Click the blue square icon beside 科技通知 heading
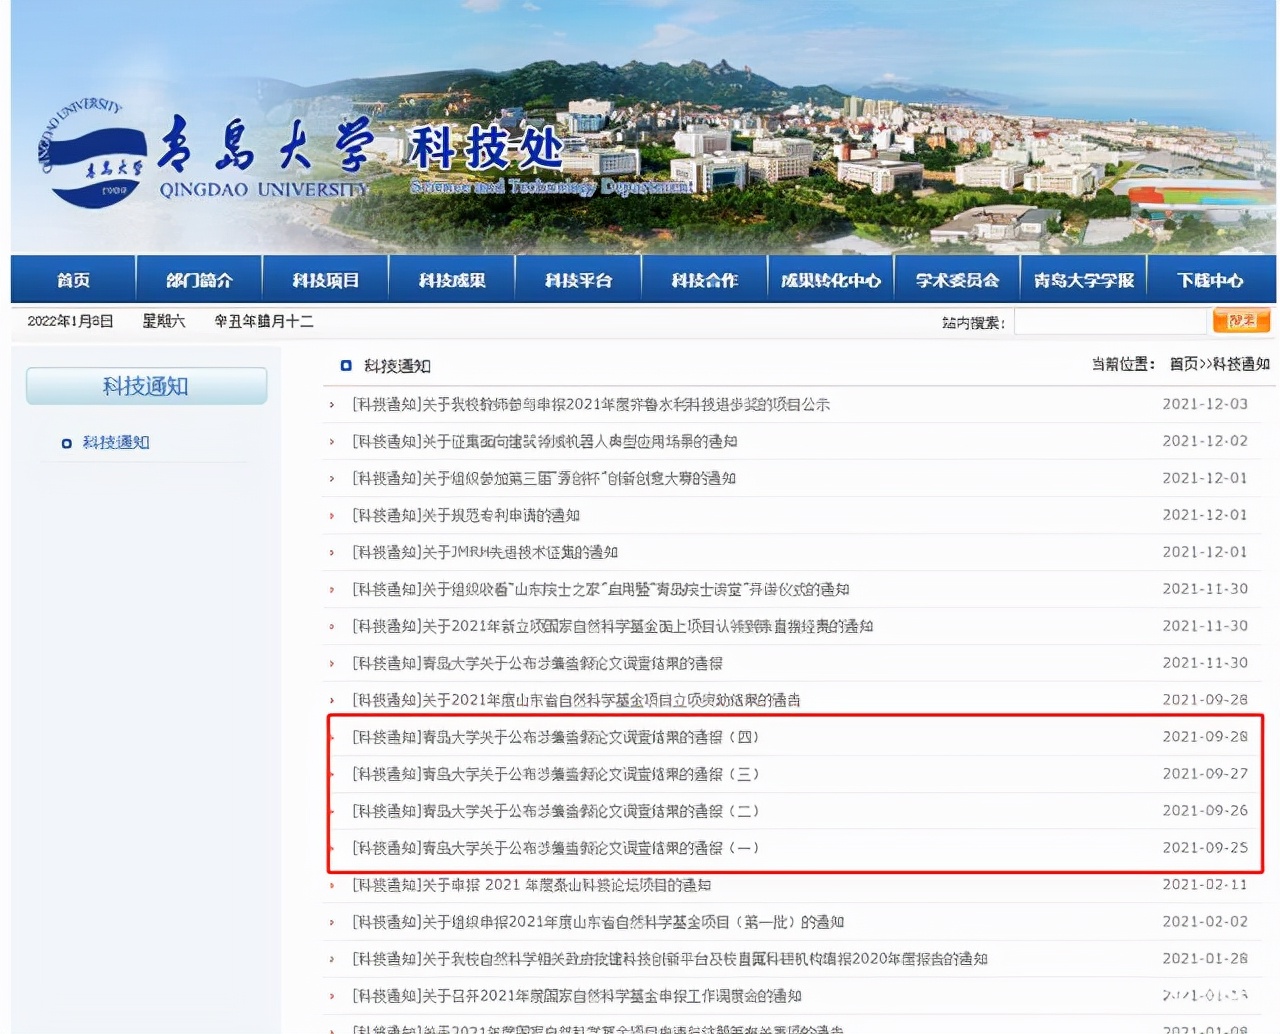This screenshot has width=1280, height=1034. click(346, 366)
